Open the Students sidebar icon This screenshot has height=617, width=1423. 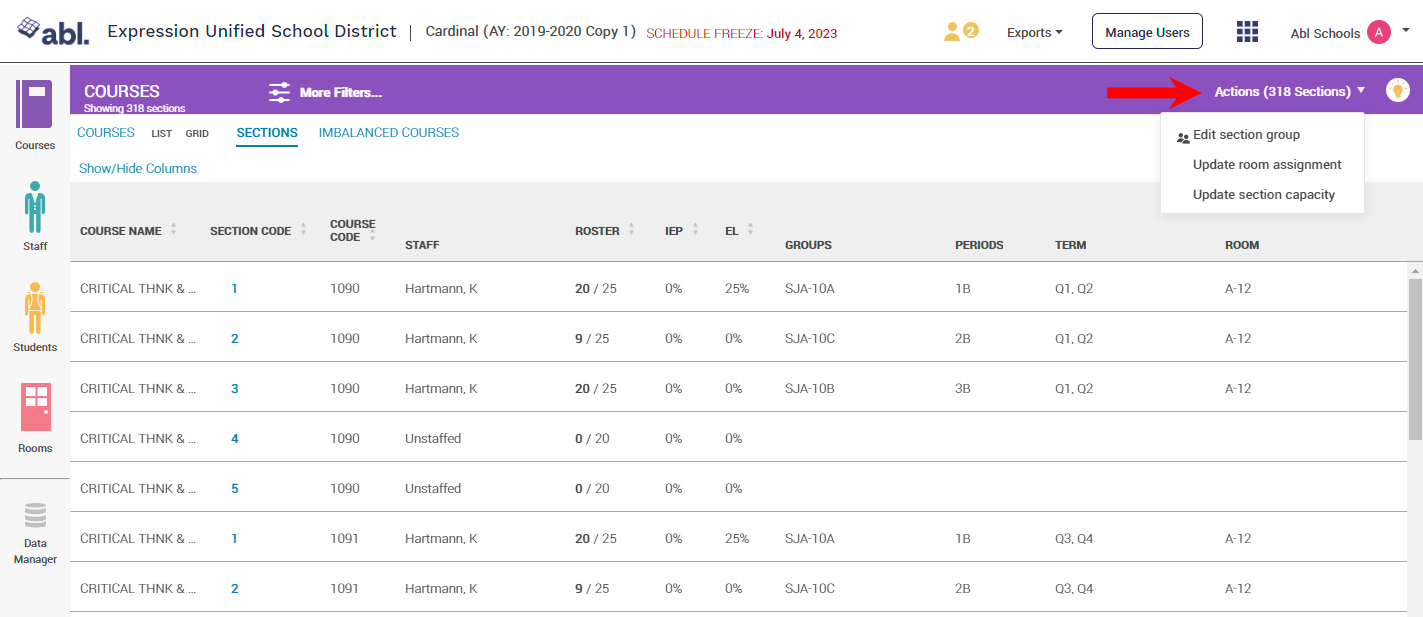(x=35, y=308)
